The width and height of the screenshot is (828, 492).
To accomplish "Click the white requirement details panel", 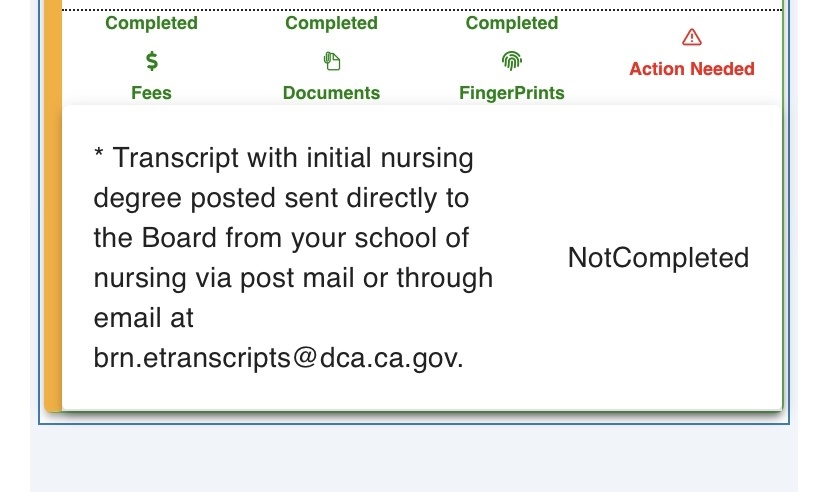I will click(422, 258).
